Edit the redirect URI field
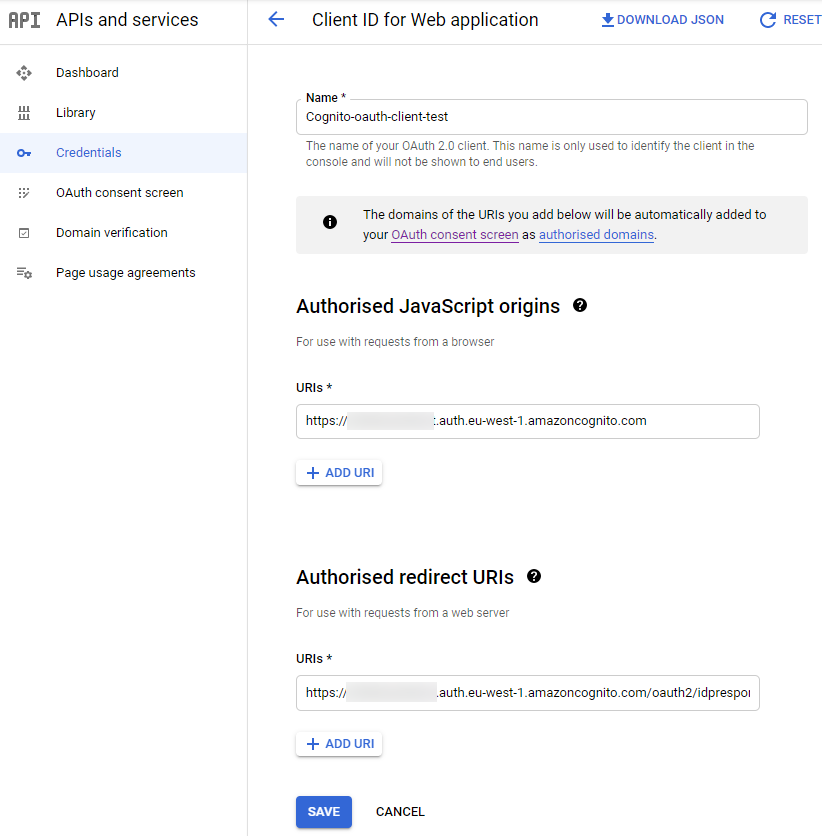The image size is (822, 836). point(528,693)
